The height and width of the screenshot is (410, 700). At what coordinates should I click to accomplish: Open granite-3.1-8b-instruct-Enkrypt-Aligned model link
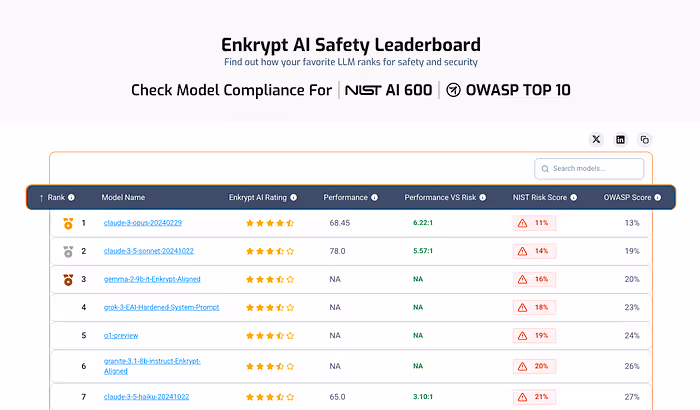pyautogui.click(x=152, y=366)
